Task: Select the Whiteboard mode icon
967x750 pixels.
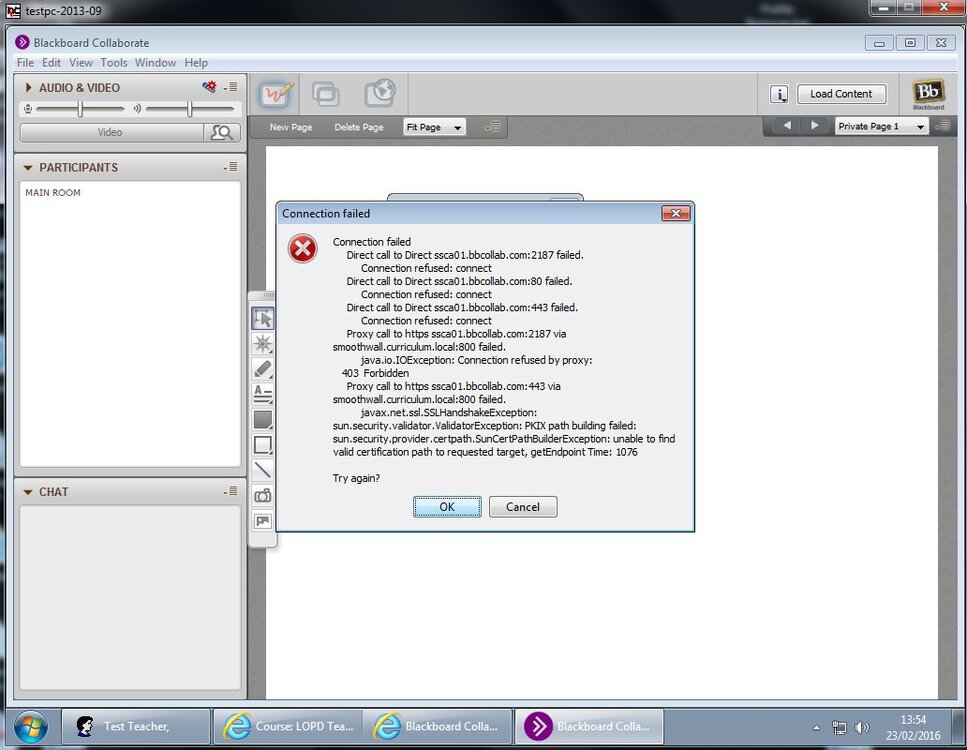Action: (x=276, y=94)
